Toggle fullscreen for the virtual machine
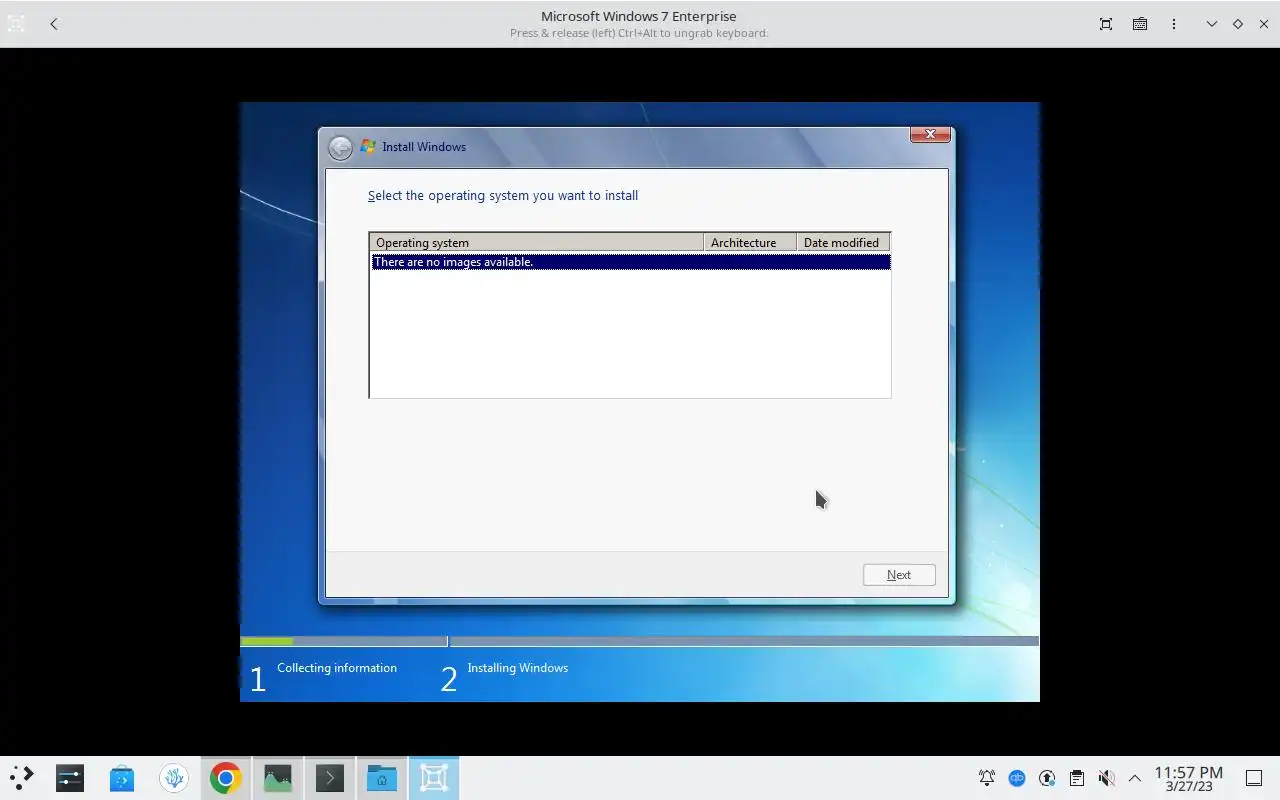Image resolution: width=1280 pixels, height=800 pixels. tap(1106, 24)
